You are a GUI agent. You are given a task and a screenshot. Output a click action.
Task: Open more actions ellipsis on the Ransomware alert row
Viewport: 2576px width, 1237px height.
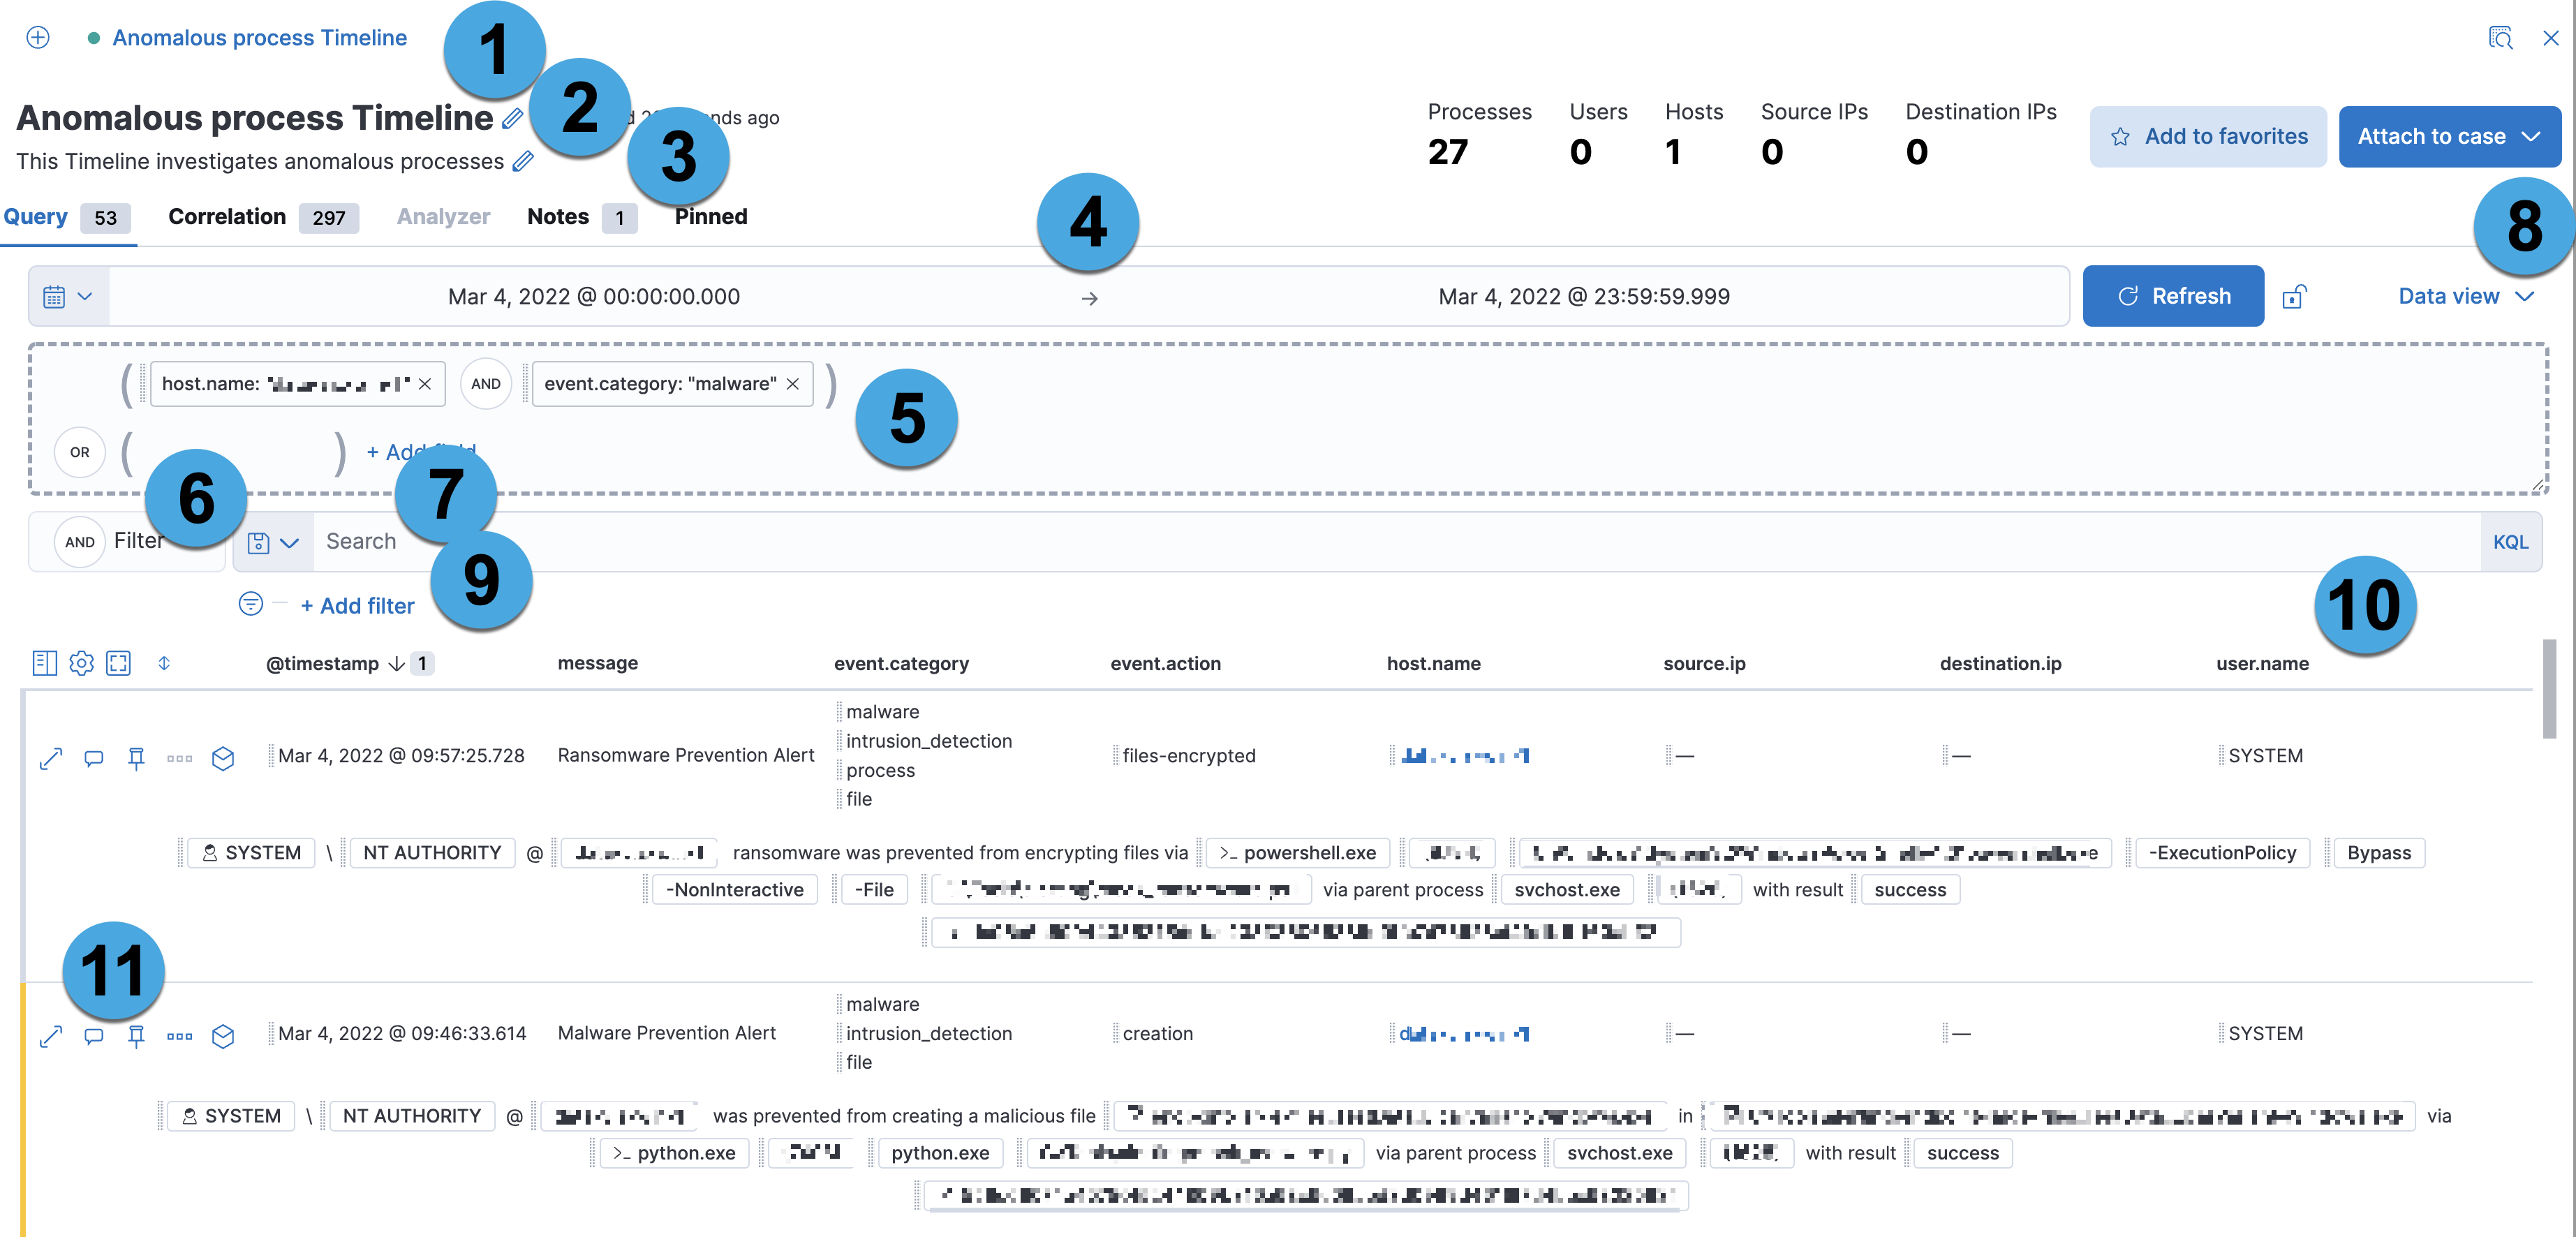click(179, 757)
